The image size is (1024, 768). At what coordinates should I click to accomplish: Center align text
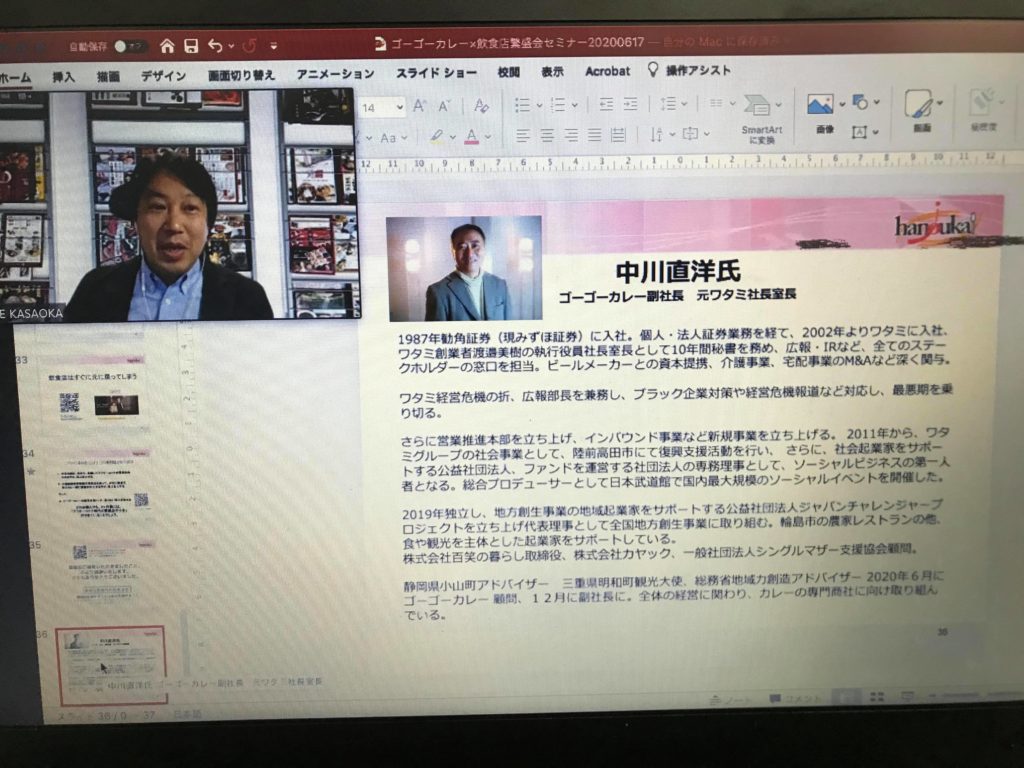pos(547,135)
